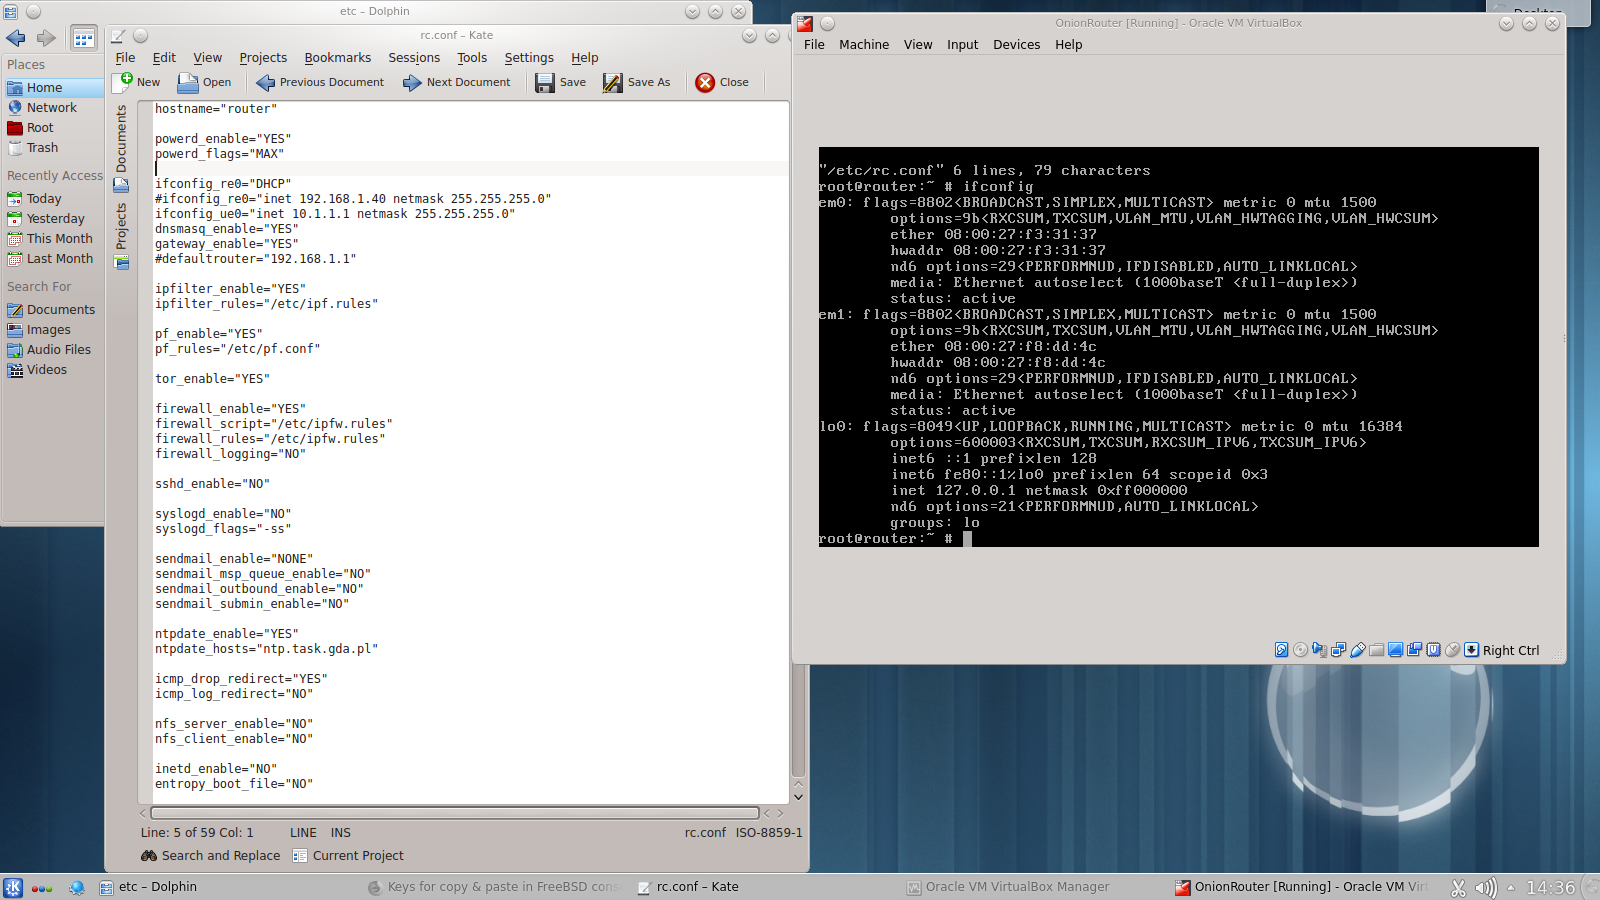Open Kate Settings menu

tap(529, 57)
